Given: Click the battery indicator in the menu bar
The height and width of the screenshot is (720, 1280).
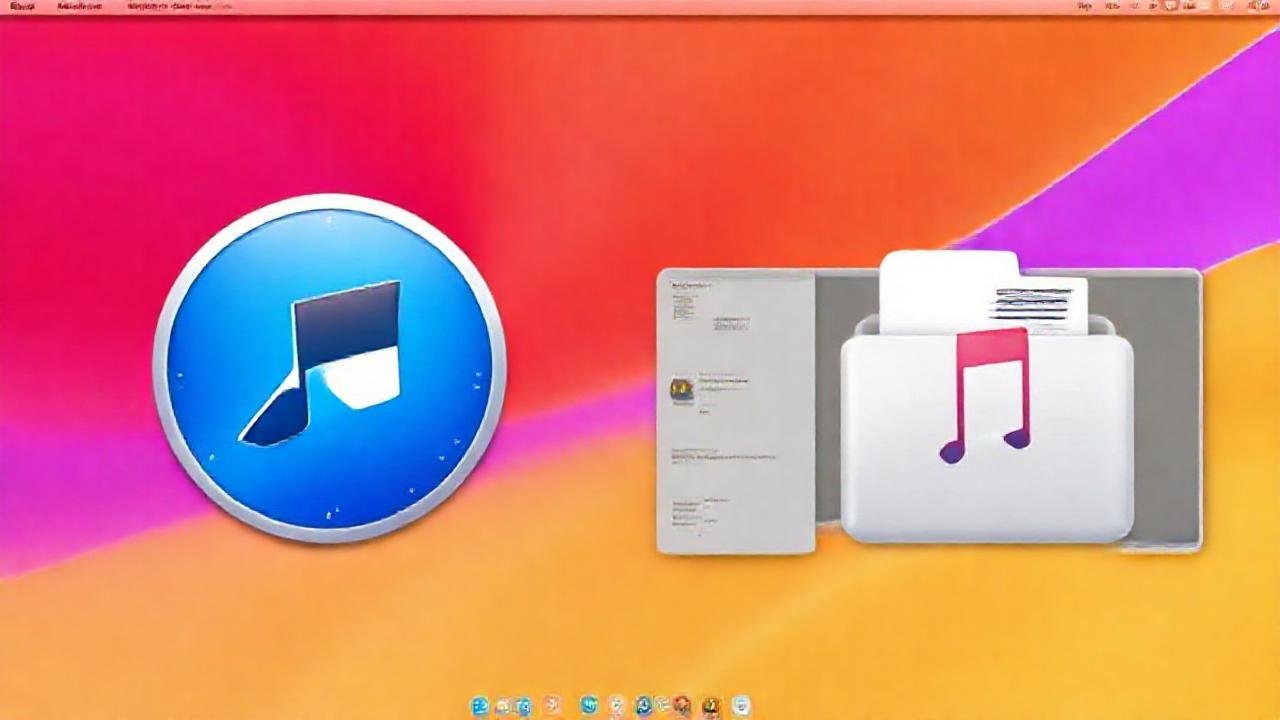Looking at the screenshot, I should (1170, 7).
